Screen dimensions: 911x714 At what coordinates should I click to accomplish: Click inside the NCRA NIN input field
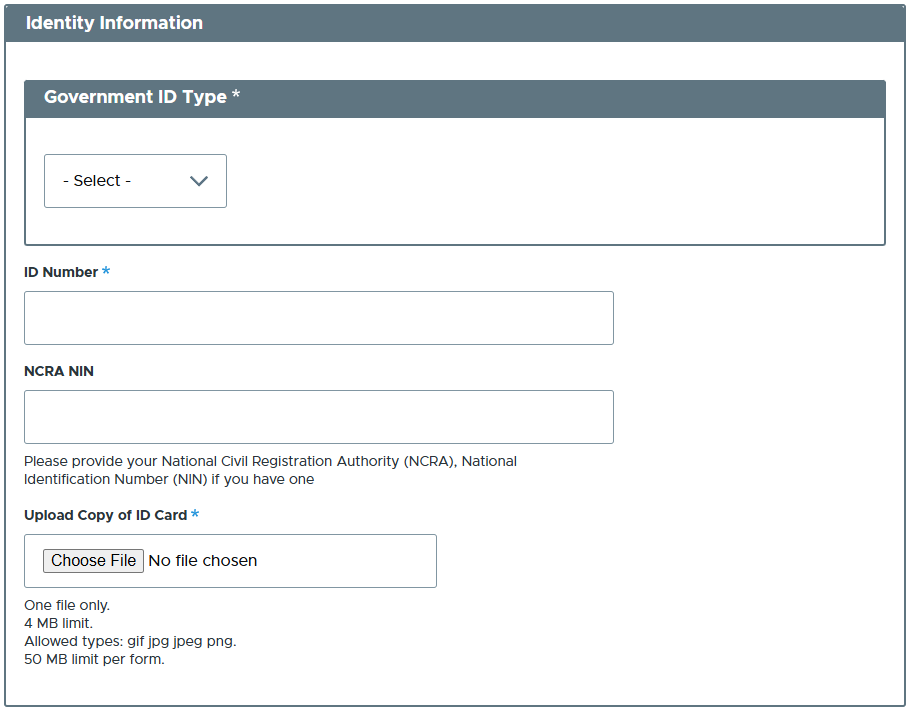(x=318, y=416)
